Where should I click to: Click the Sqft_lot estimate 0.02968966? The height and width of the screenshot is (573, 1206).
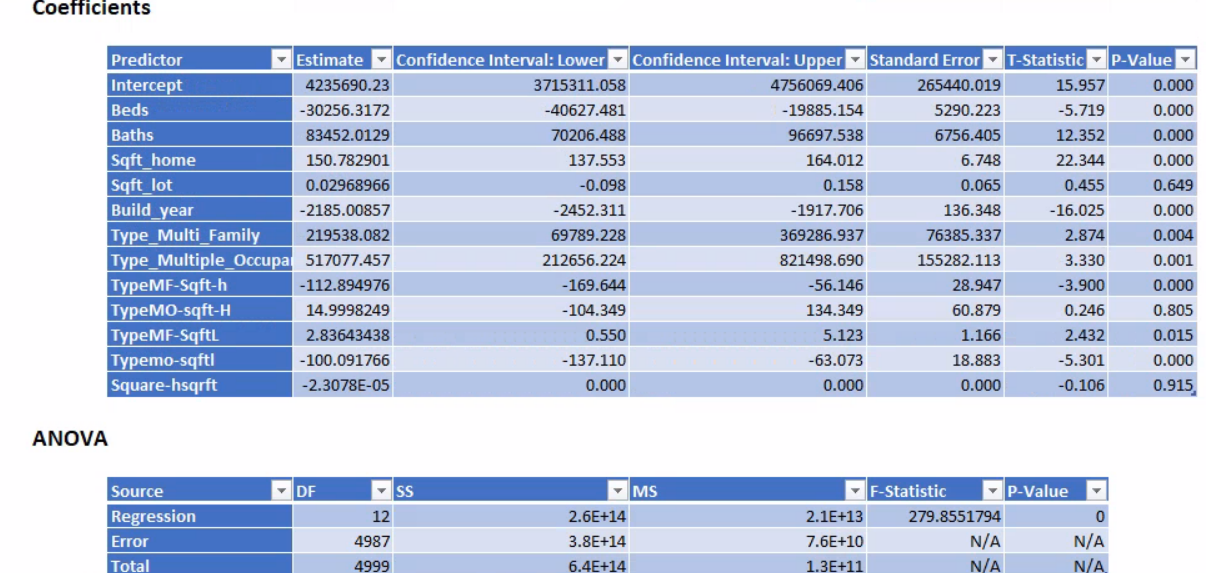343,185
